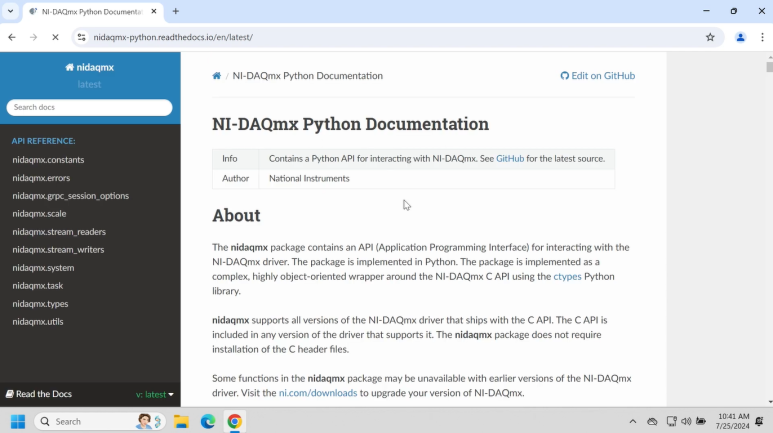Open Microsoft Edge from taskbar
The height and width of the screenshot is (433, 773).
point(208,422)
